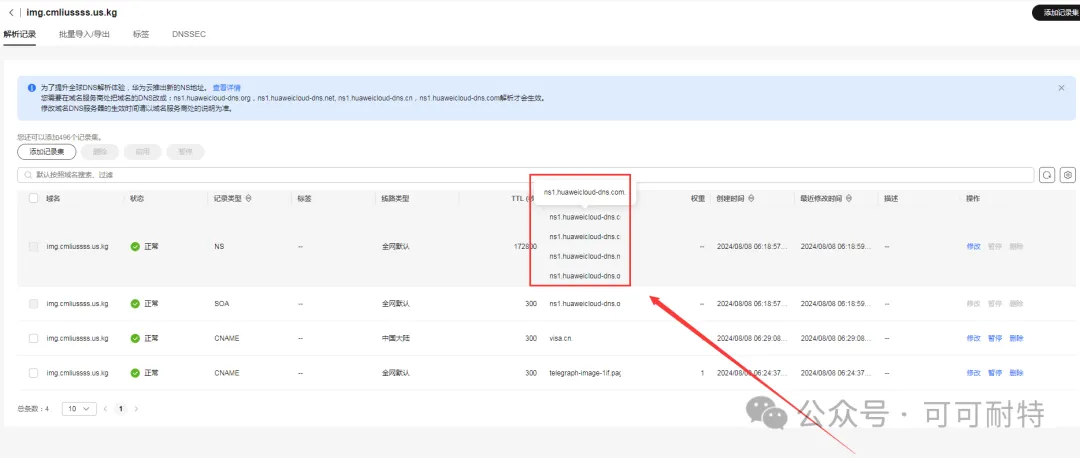Go to previous page arrow in pagination
This screenshot has width=1080, height=458.
click(105, 408)
